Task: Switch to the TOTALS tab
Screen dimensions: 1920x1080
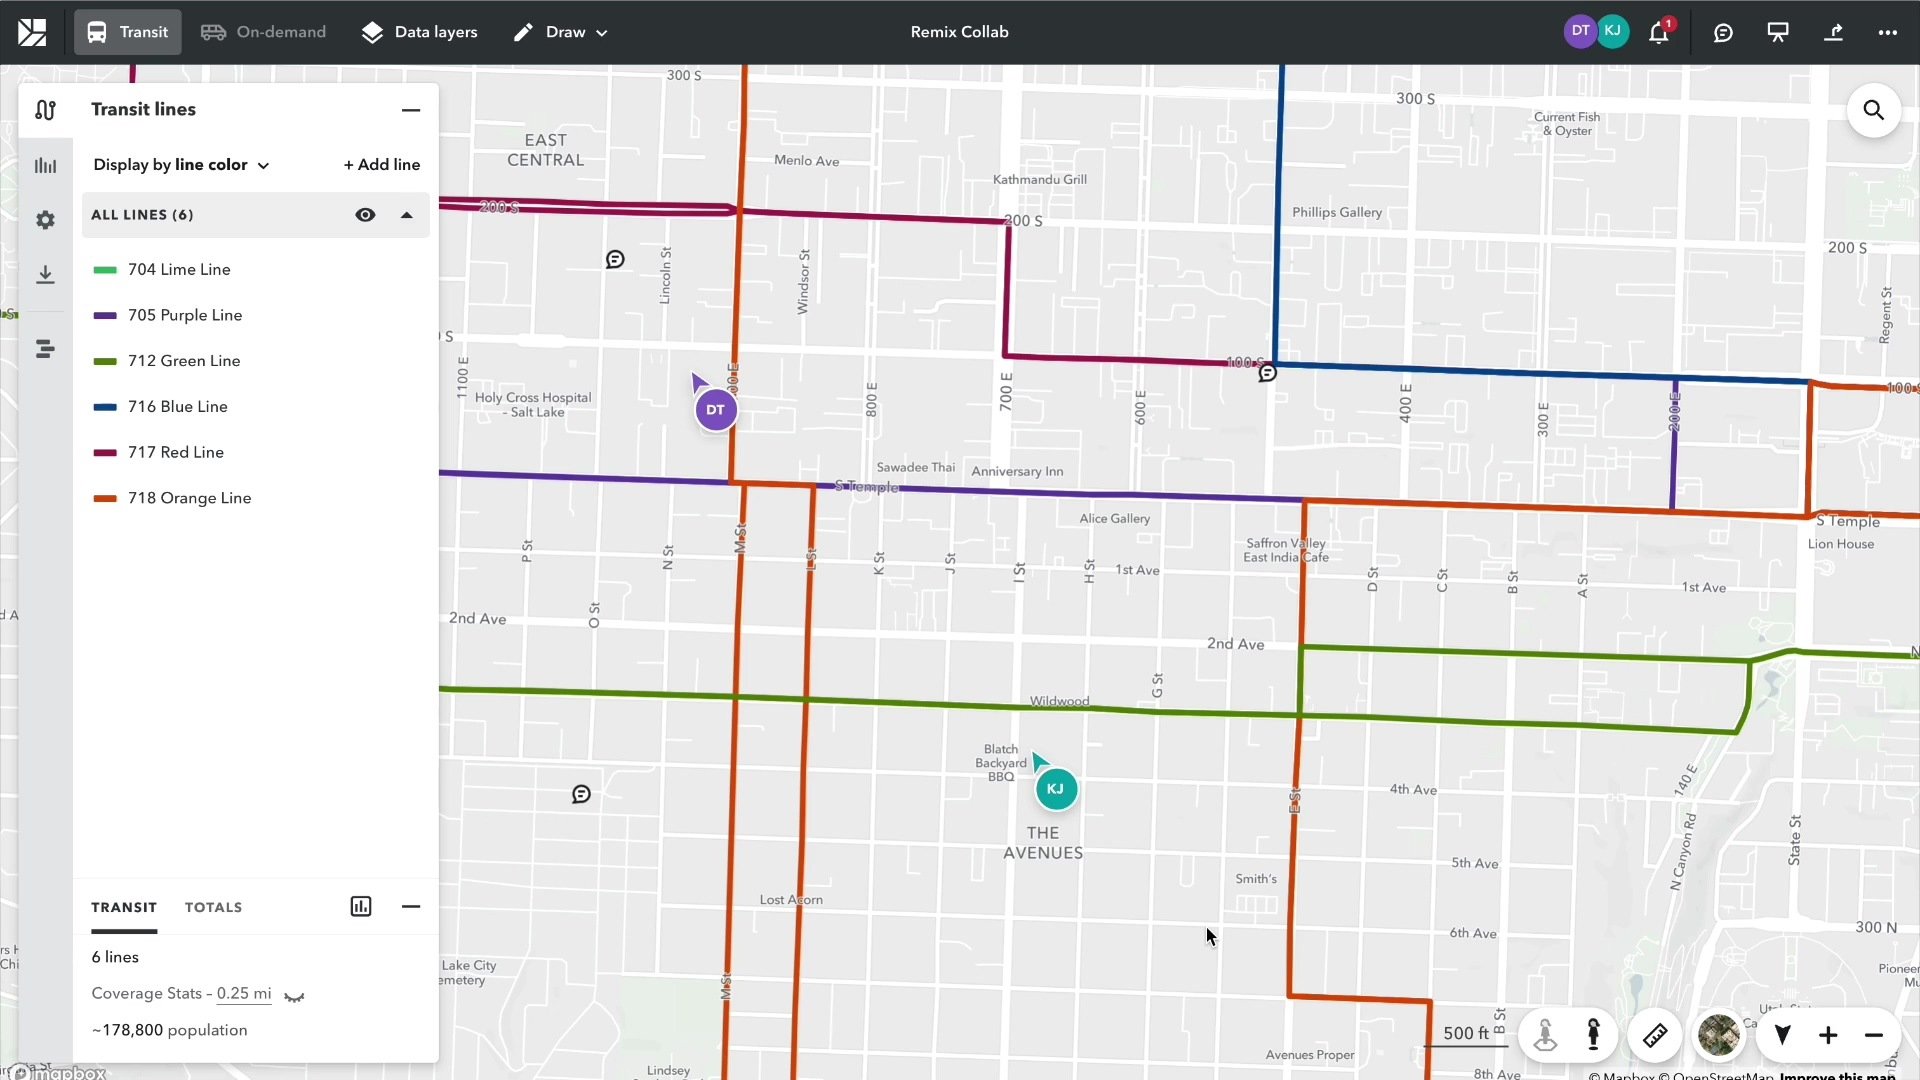Action: coord(213,908)
